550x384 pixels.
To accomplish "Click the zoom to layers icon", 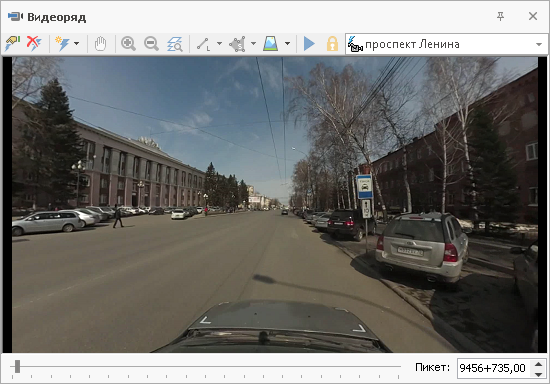I will click(x=175, y=44).
